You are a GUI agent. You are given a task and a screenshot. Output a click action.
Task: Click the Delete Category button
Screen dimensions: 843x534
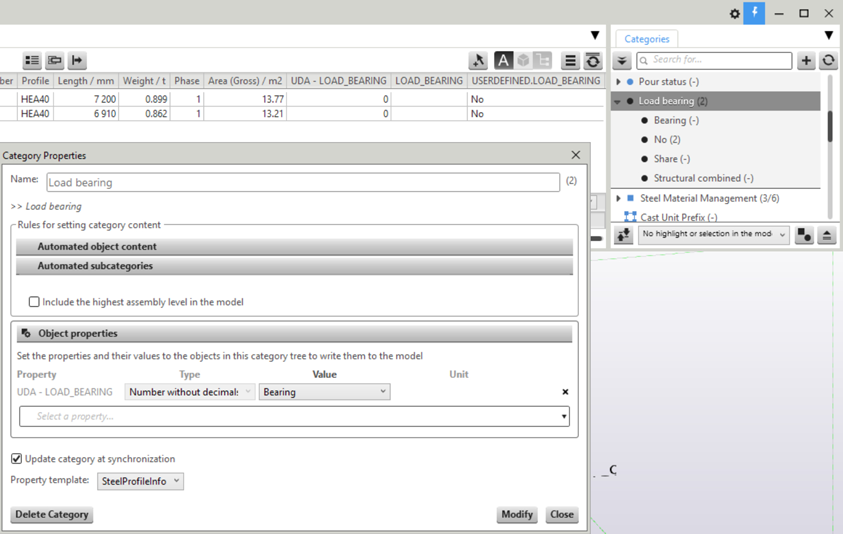click(52, 515)
